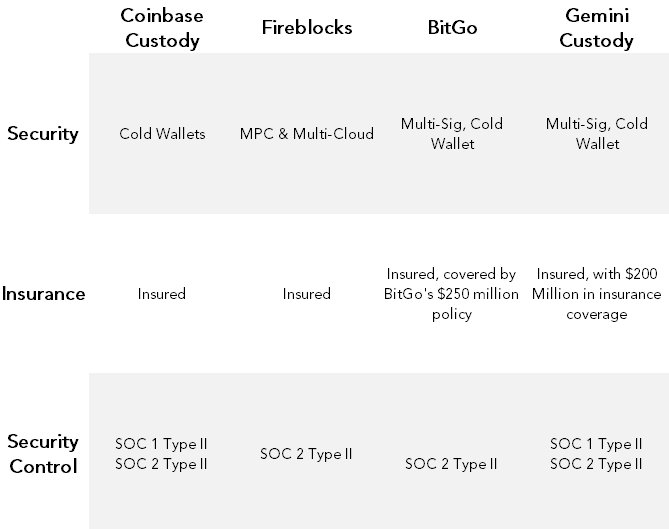Screen dimensions: 669x529
Task: Select the MPC & Multi-Cloud cell
Action: click(x=307, y=133)
